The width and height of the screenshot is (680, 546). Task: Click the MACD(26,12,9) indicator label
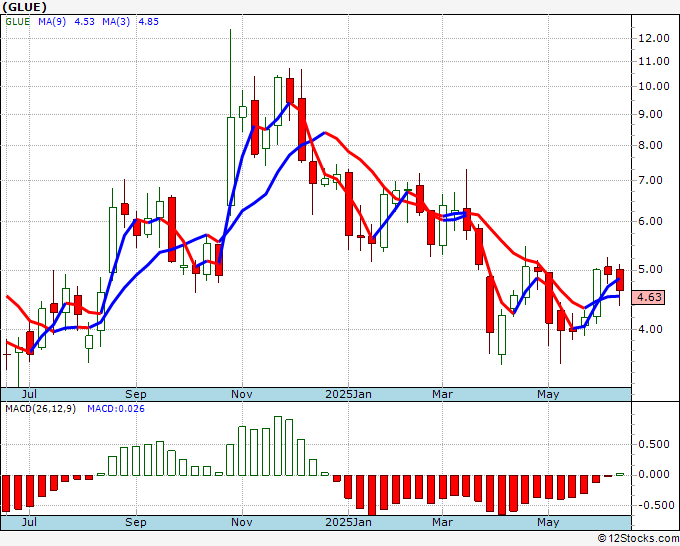[x=40, y=409]
